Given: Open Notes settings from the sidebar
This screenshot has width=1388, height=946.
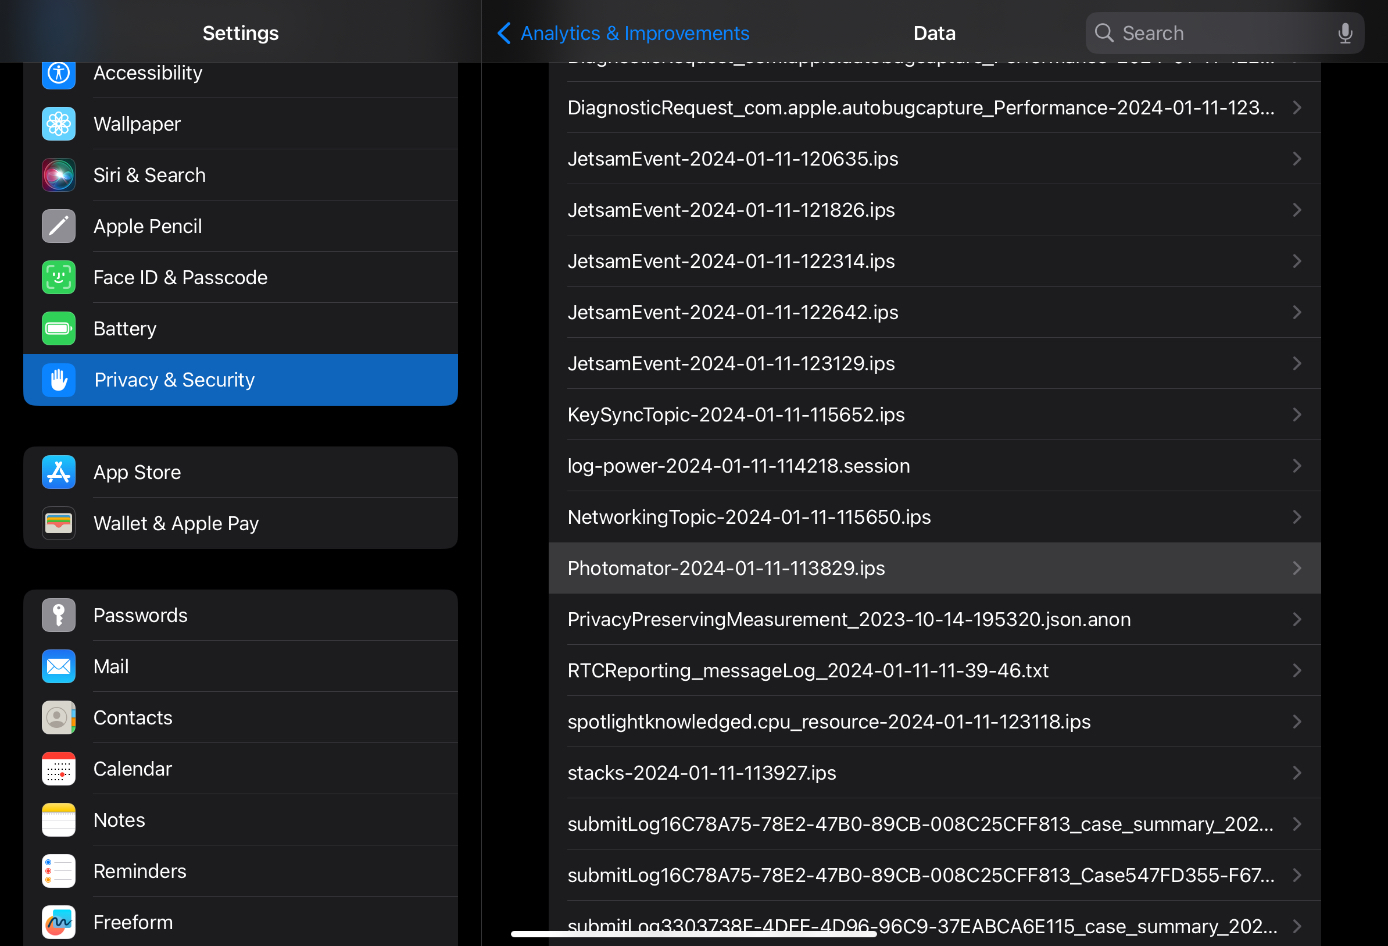Looking at the screenshot, I should pyautogui.click(x=119, y=819).
